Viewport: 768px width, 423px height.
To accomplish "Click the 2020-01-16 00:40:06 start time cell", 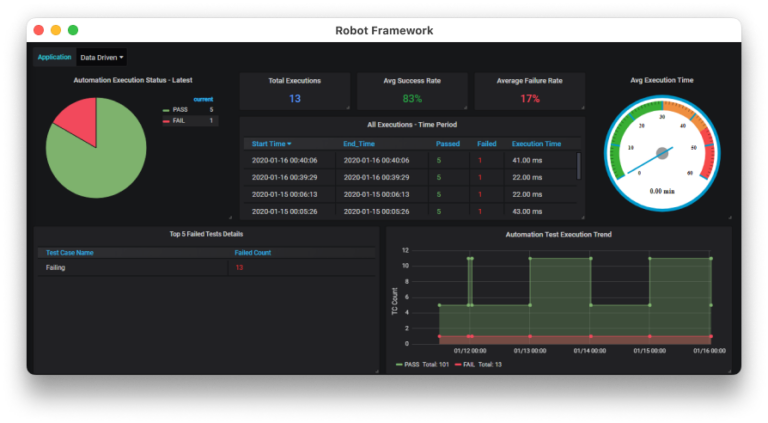I will coord(285,160).
